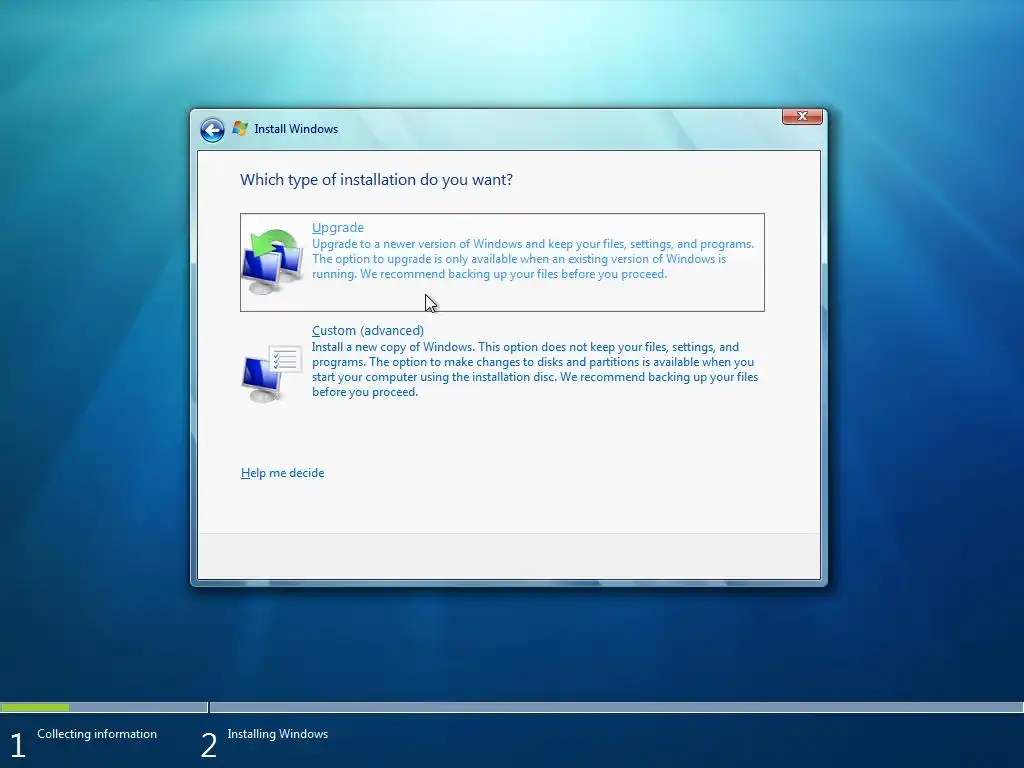Select the Upgrade computers icon
1024x768 pixels.
(272, 262)
